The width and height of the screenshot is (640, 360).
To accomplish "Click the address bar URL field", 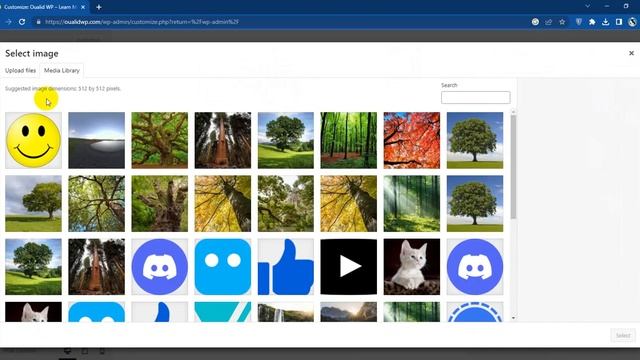I will tap(282, 22).
